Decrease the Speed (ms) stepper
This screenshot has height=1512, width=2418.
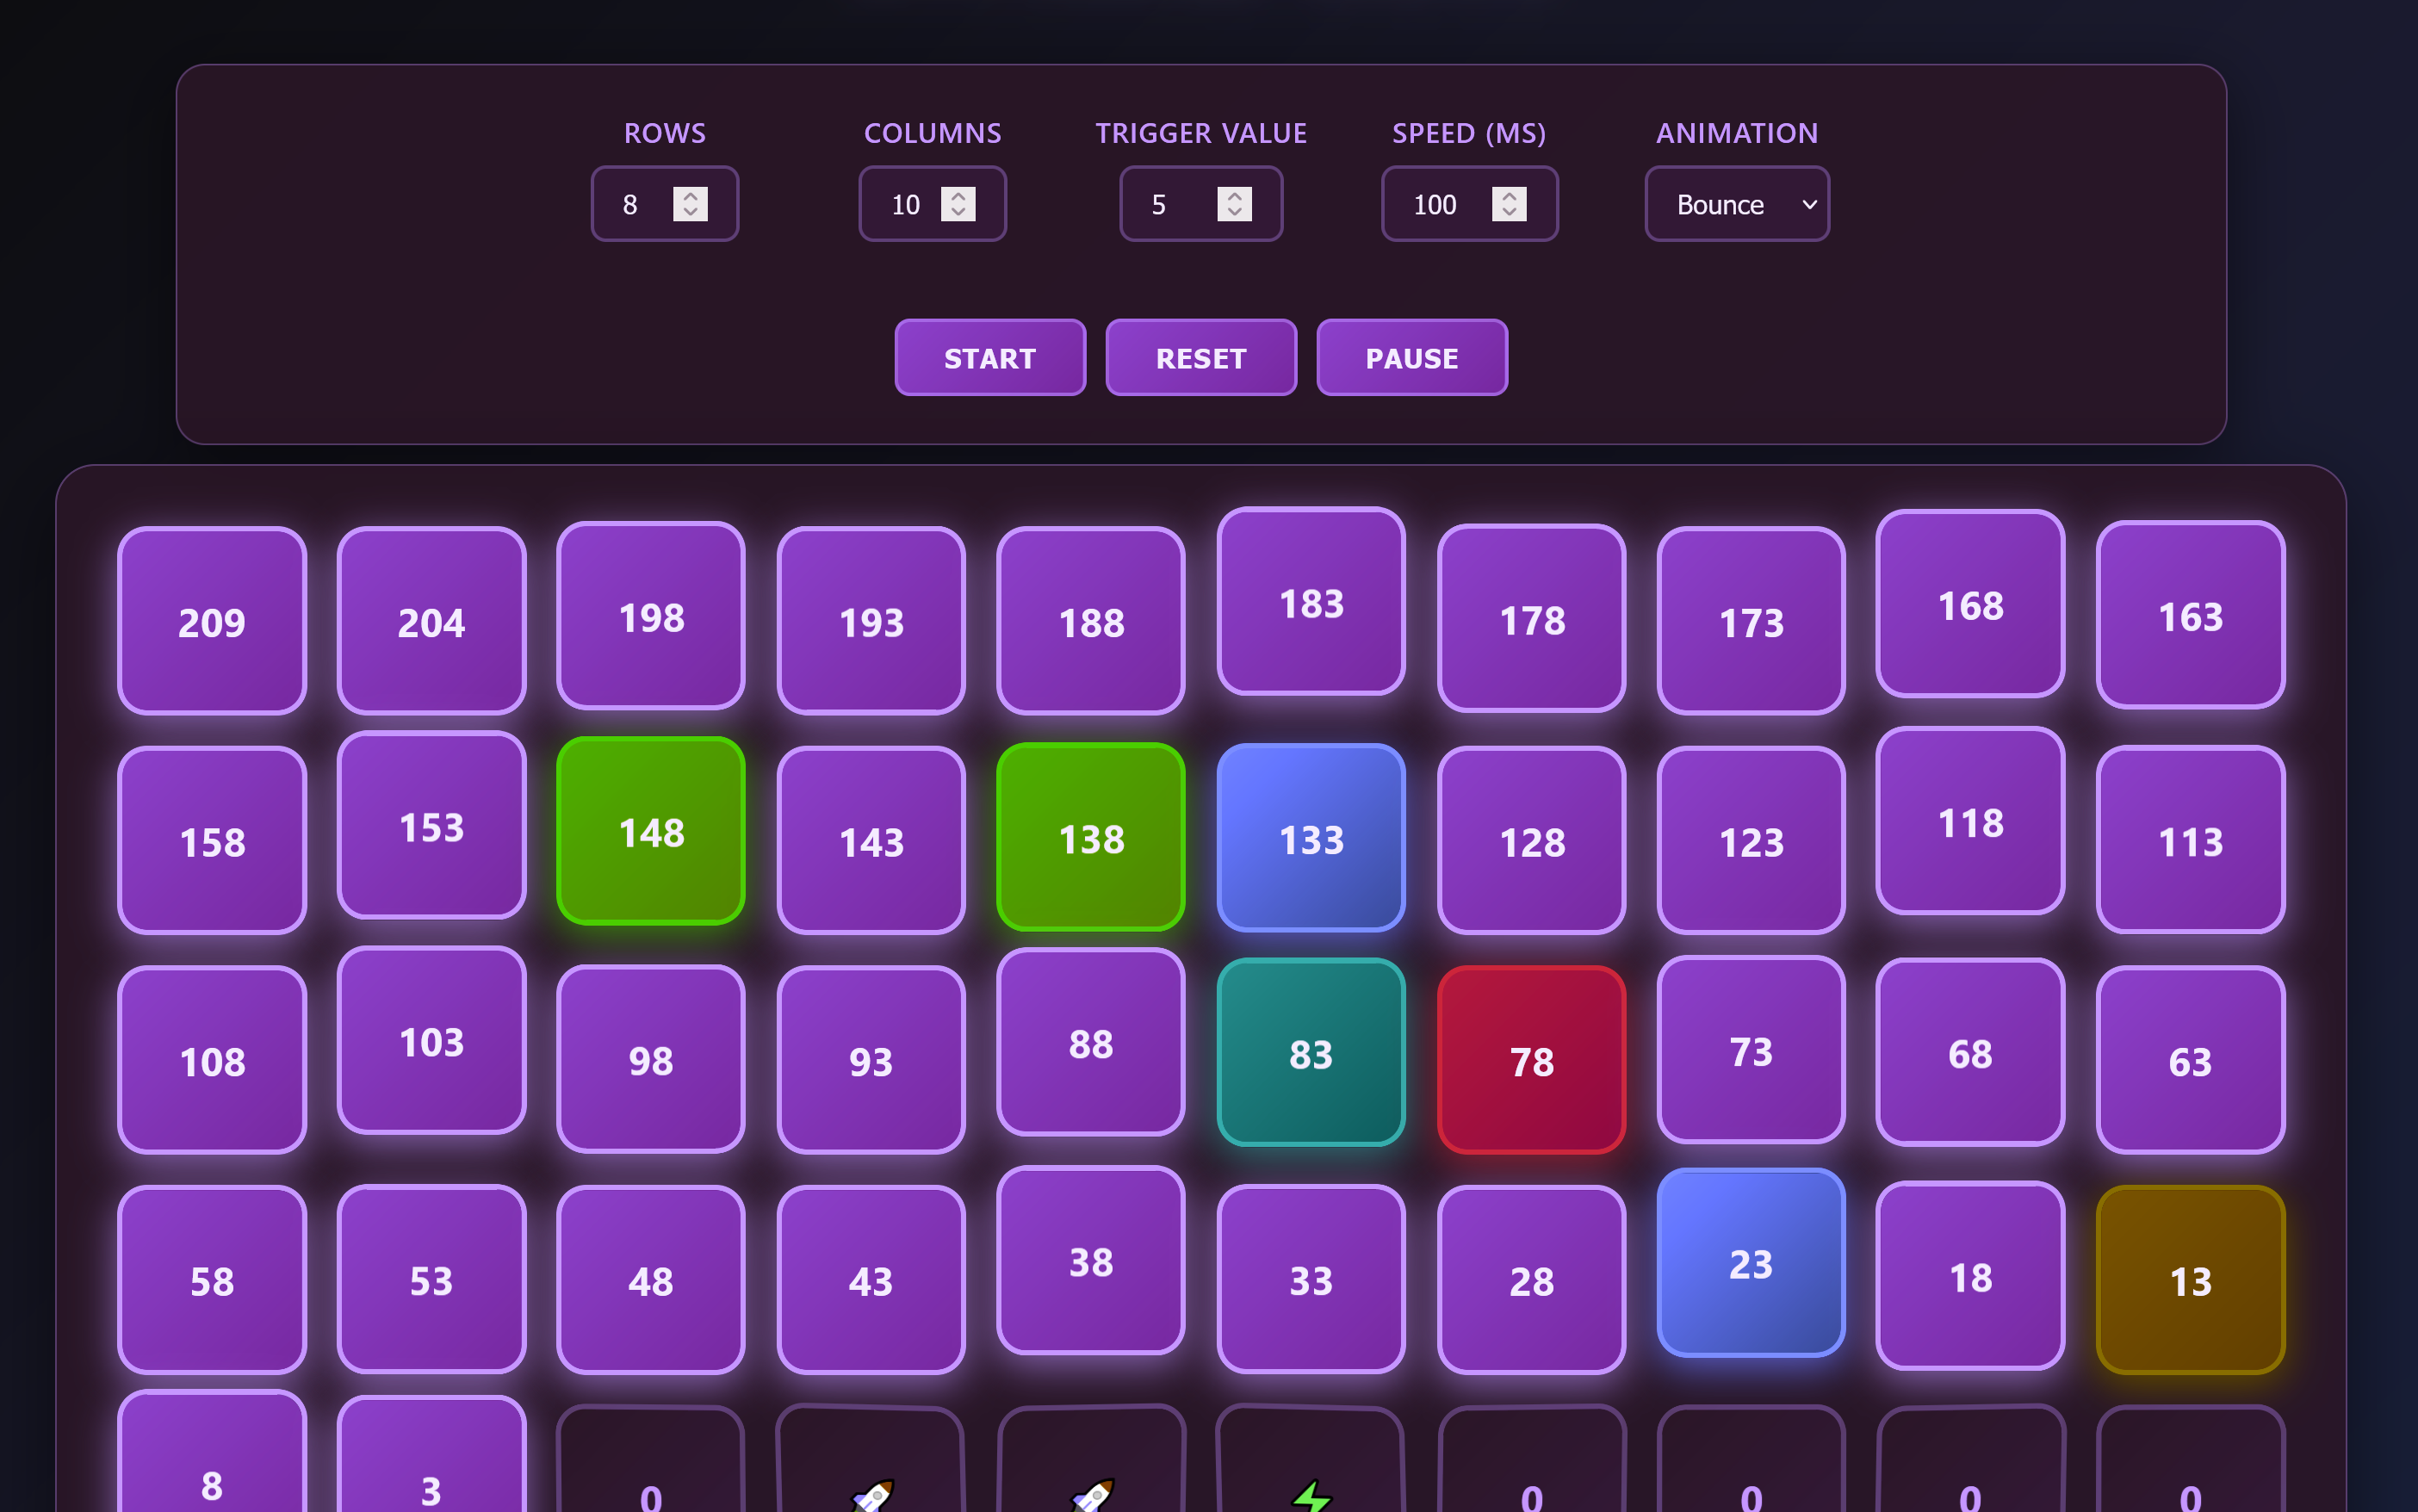tap(1509, 212)
